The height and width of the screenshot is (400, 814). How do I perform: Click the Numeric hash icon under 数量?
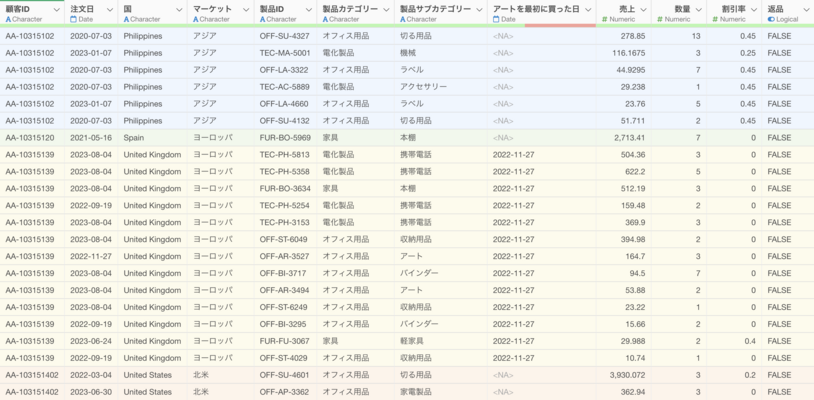660,19
